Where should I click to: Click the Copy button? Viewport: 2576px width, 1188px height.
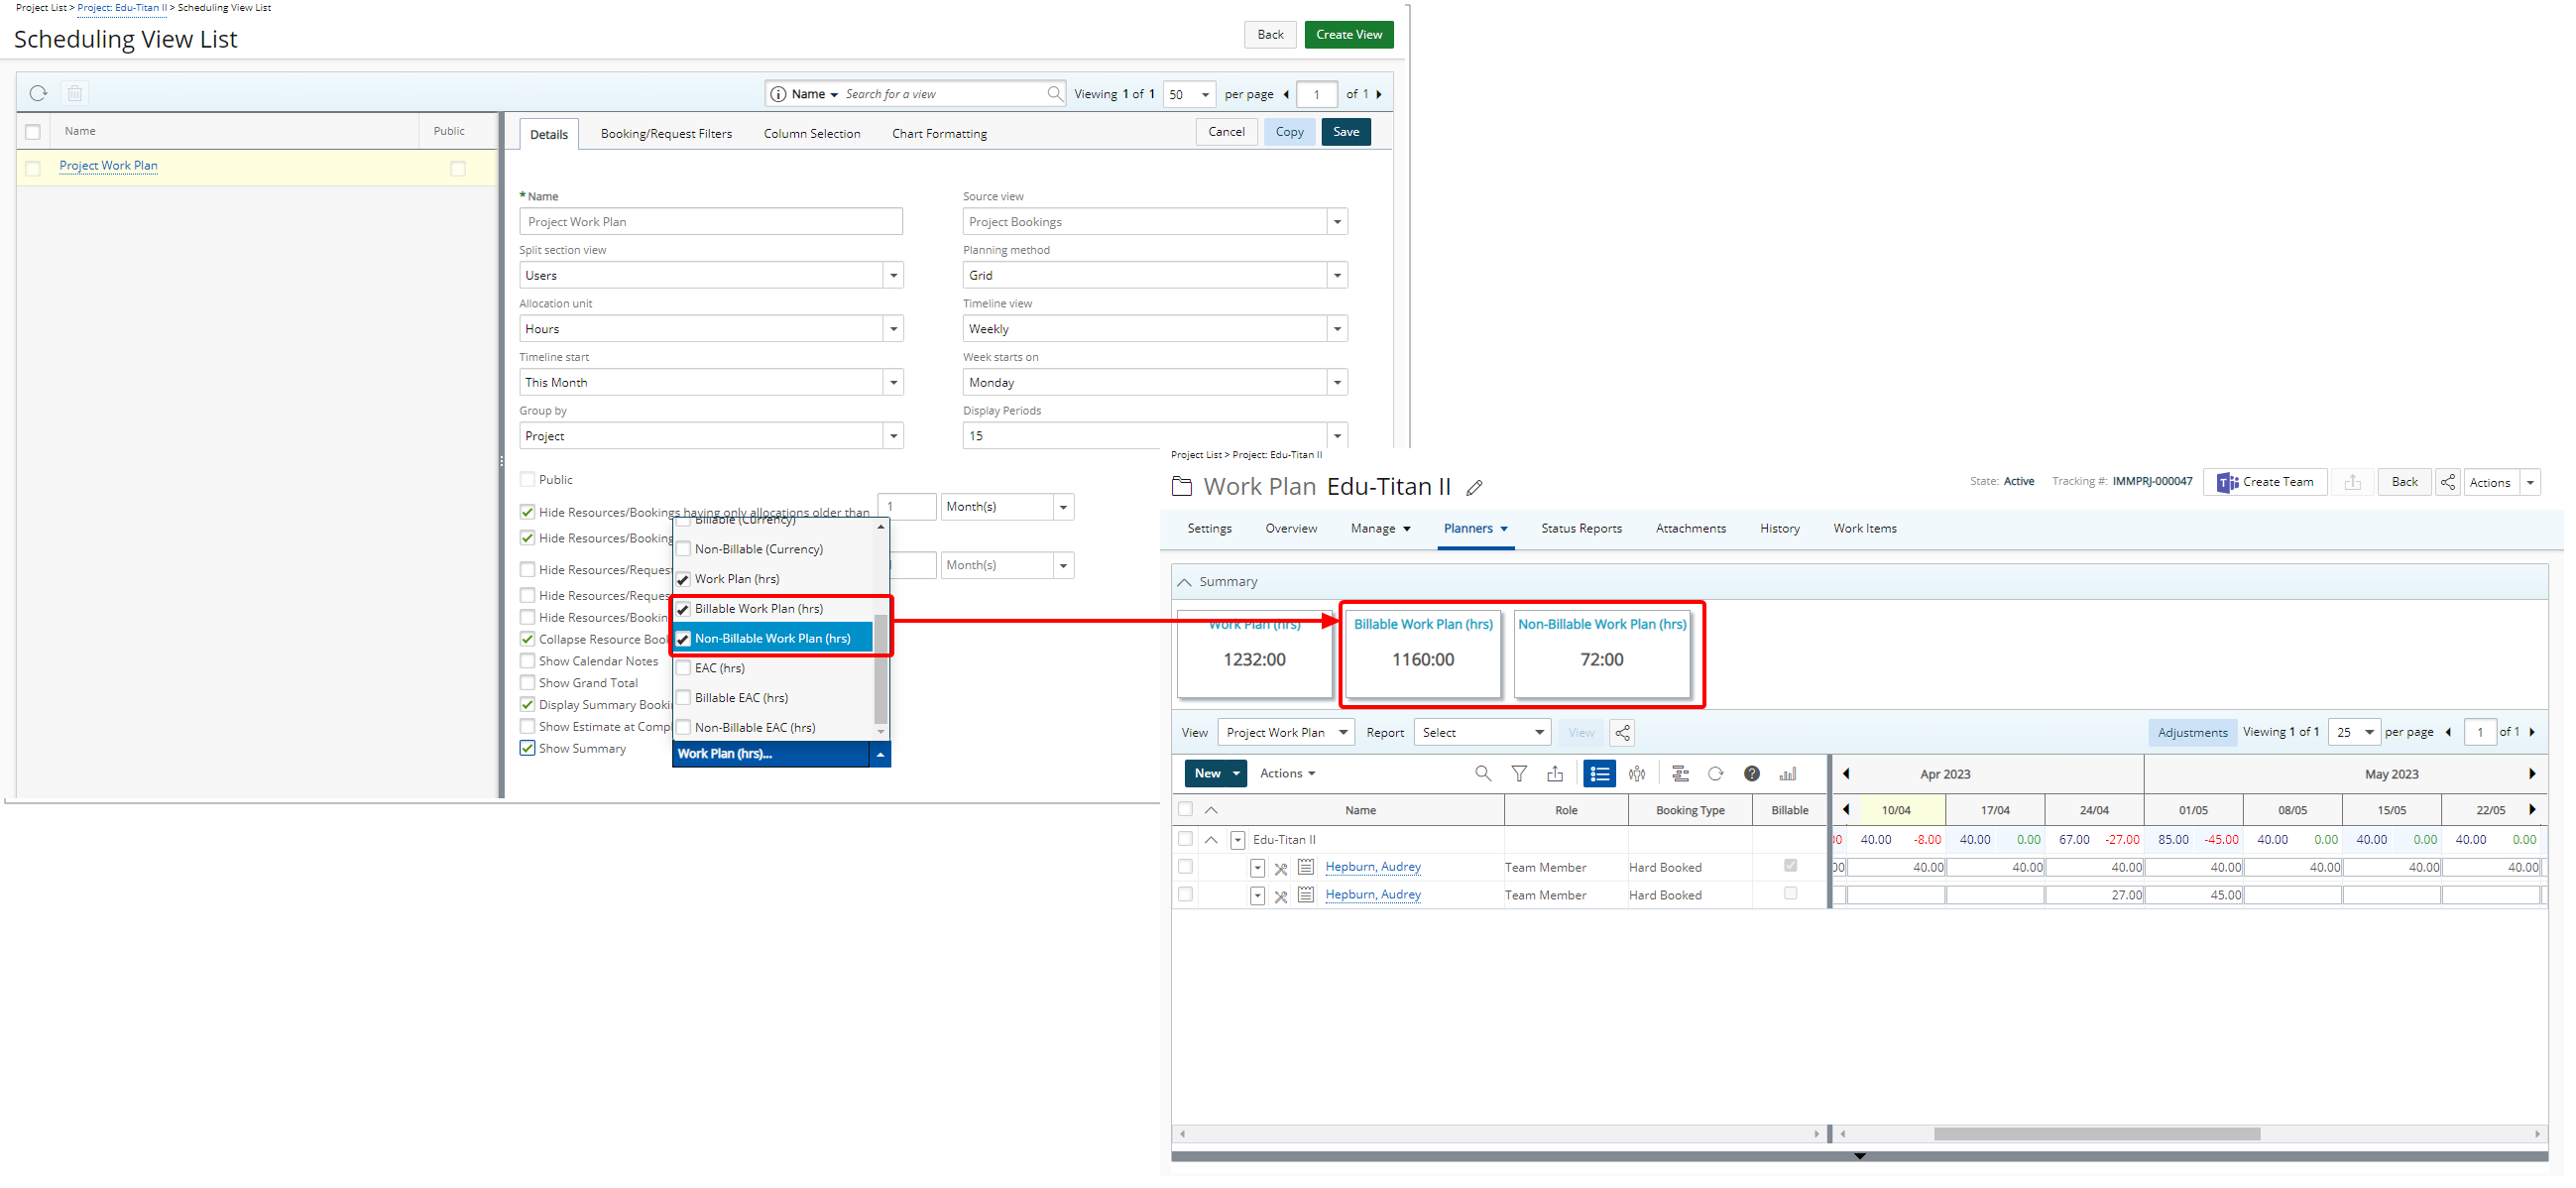point(1289,132)
